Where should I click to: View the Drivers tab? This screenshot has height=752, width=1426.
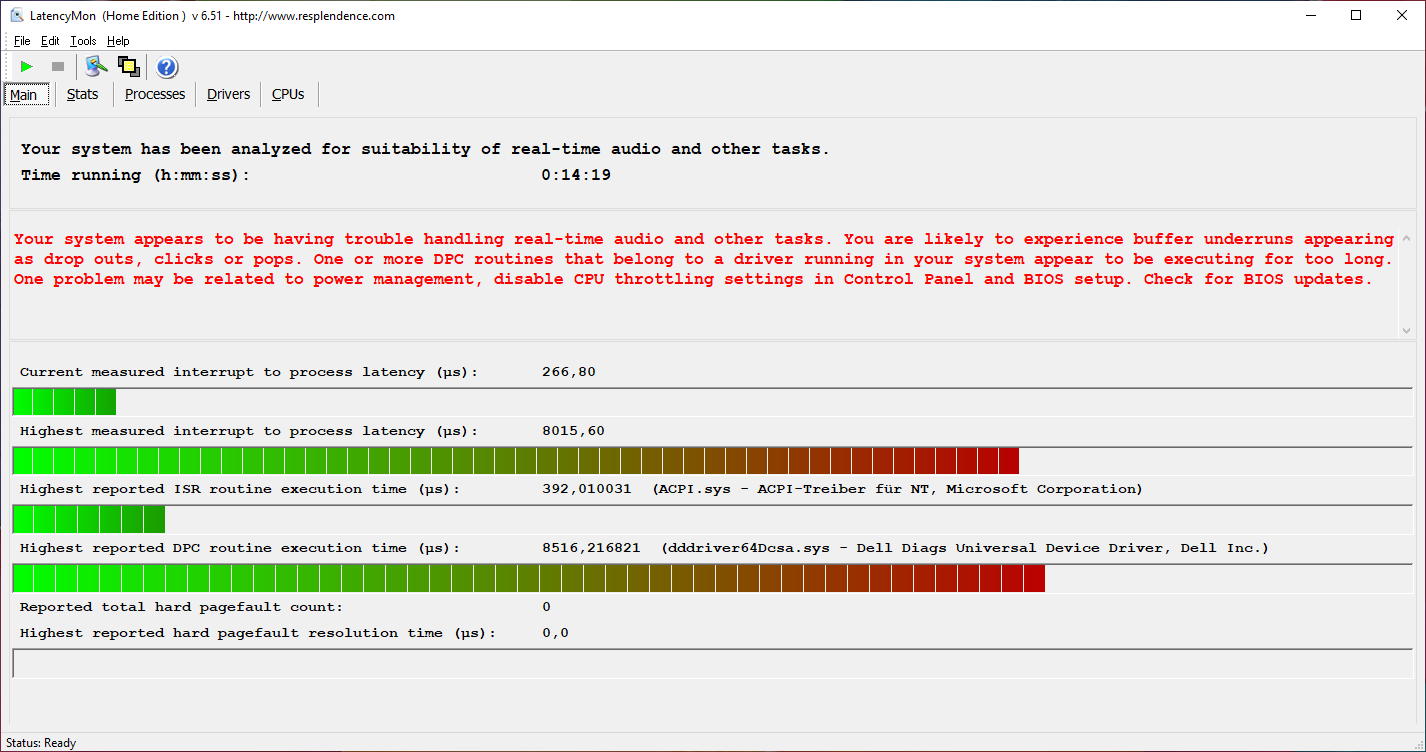tap(228, 94)
